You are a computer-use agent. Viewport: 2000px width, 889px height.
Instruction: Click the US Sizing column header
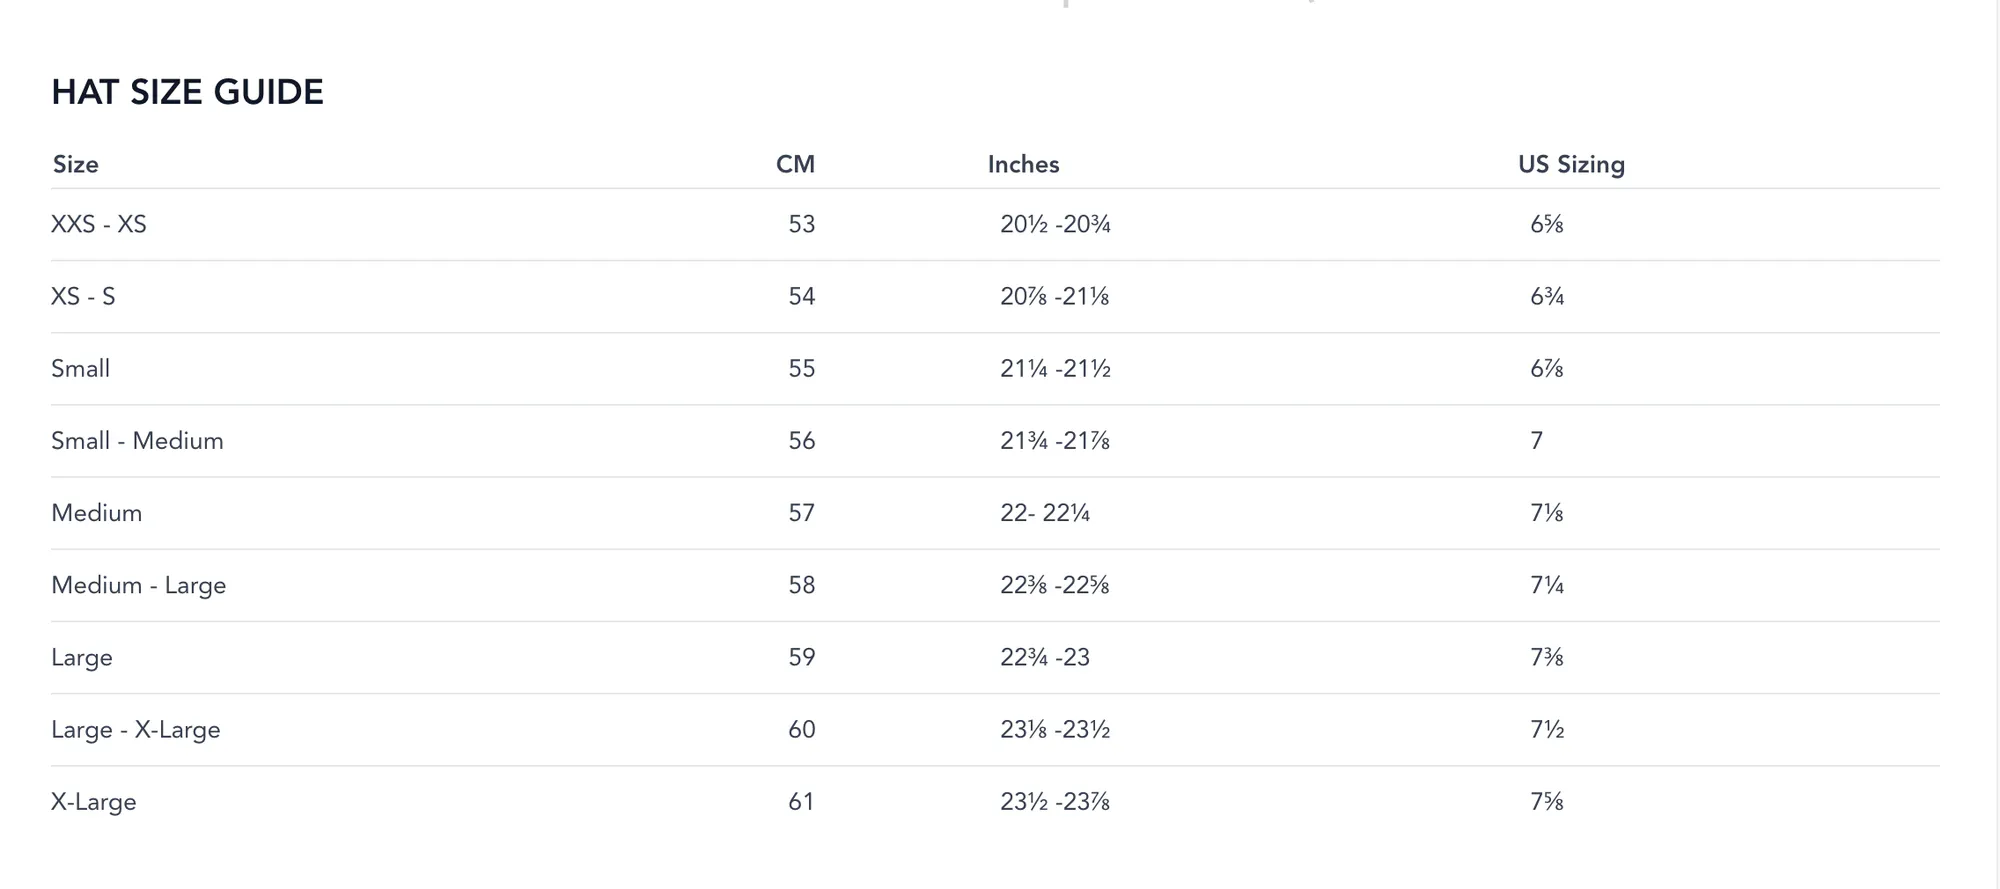(x=1571, y=164)
